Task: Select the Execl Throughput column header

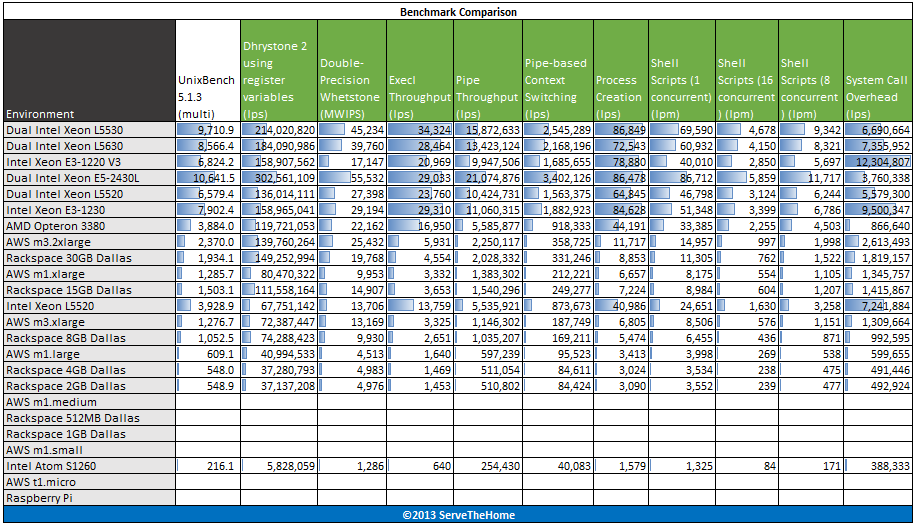Action: point(419,88)
